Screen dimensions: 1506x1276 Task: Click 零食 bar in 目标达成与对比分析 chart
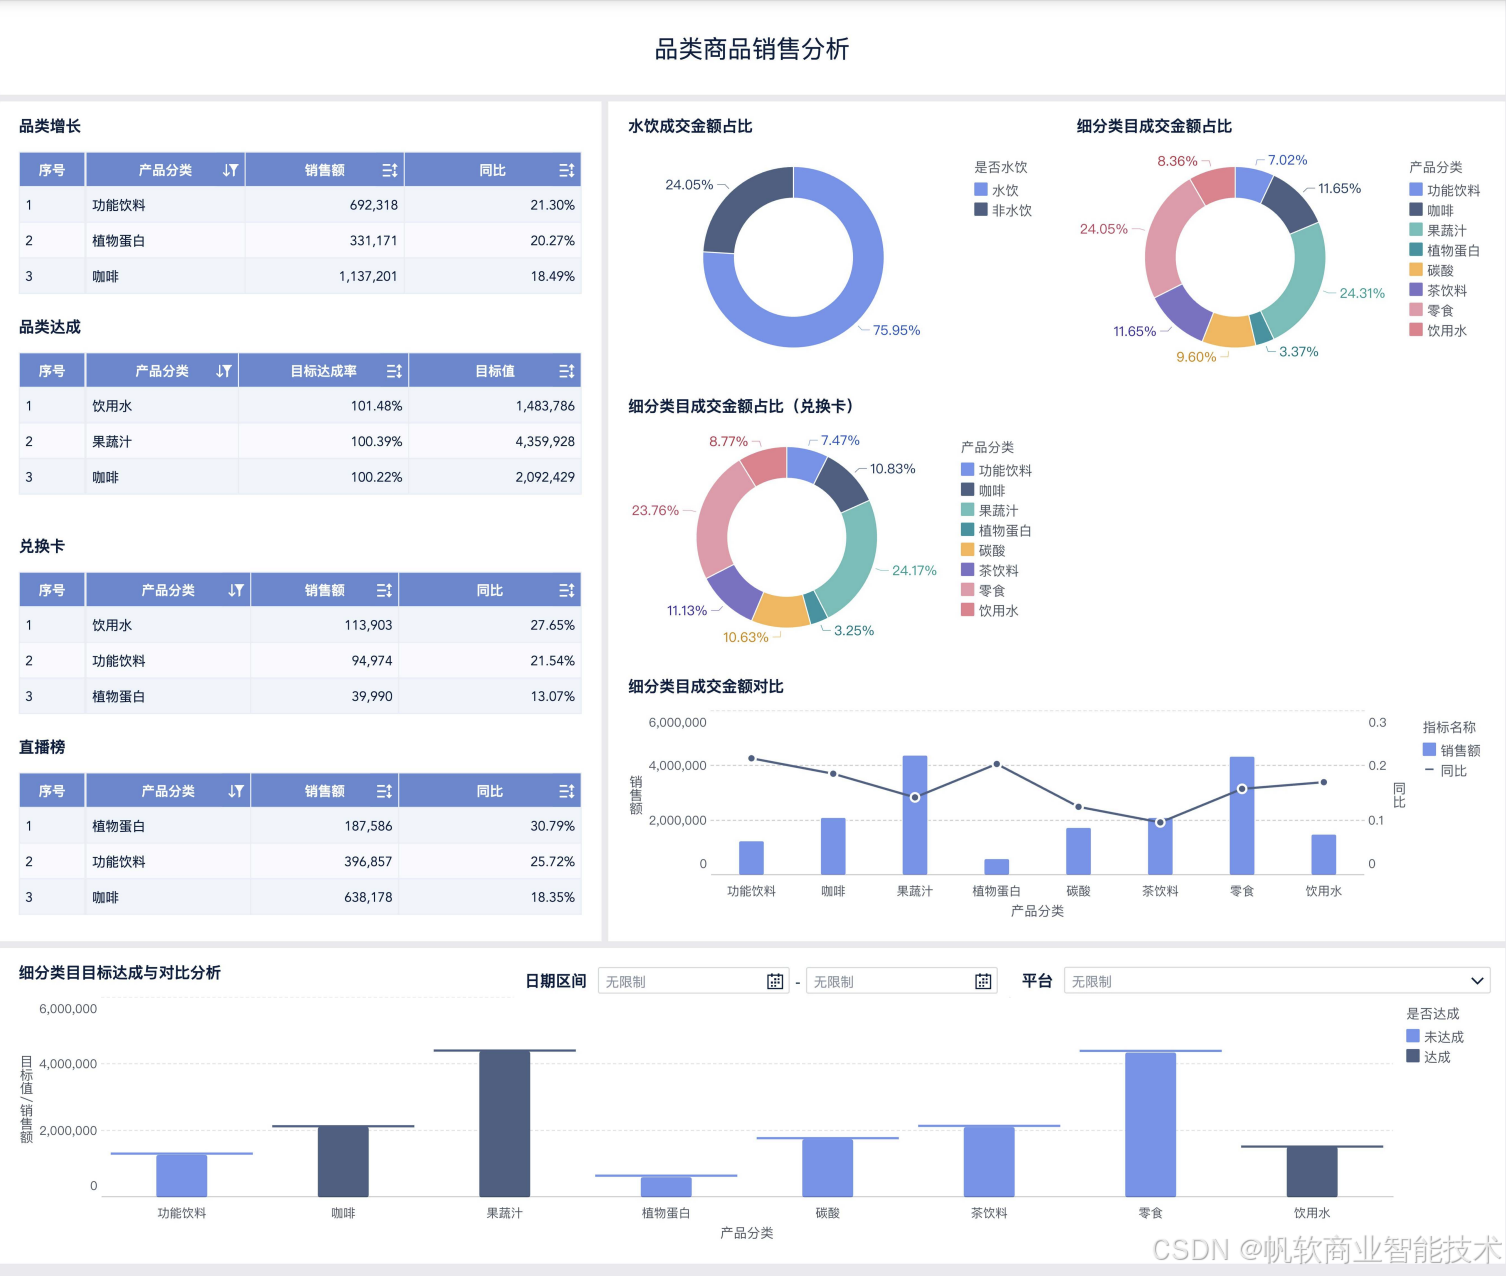coord(1151,1125)
